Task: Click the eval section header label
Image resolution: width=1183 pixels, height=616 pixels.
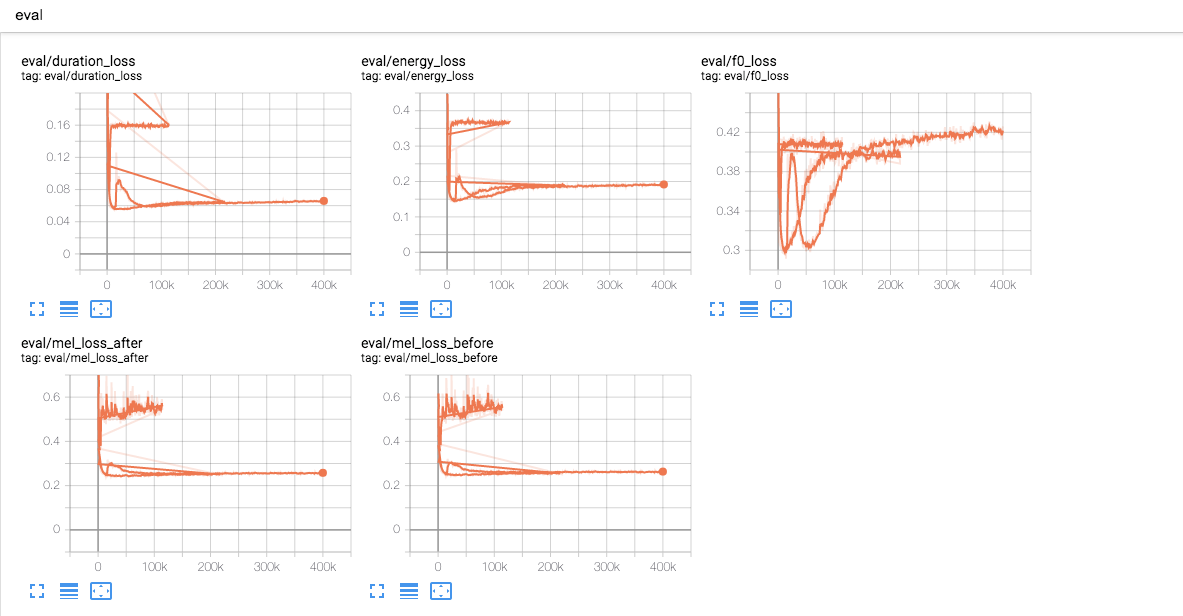Action: tap(28, 15)
